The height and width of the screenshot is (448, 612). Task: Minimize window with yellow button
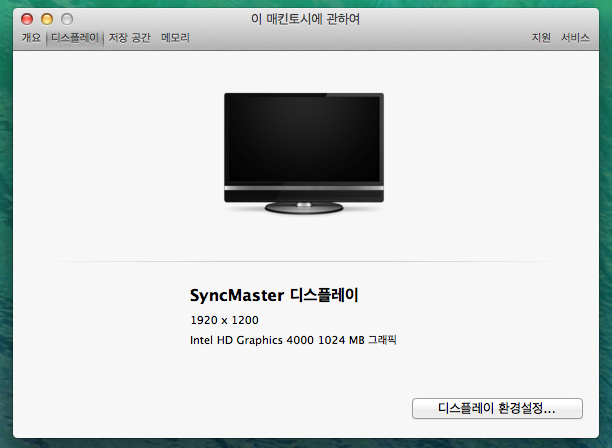[x=47, y=19]
